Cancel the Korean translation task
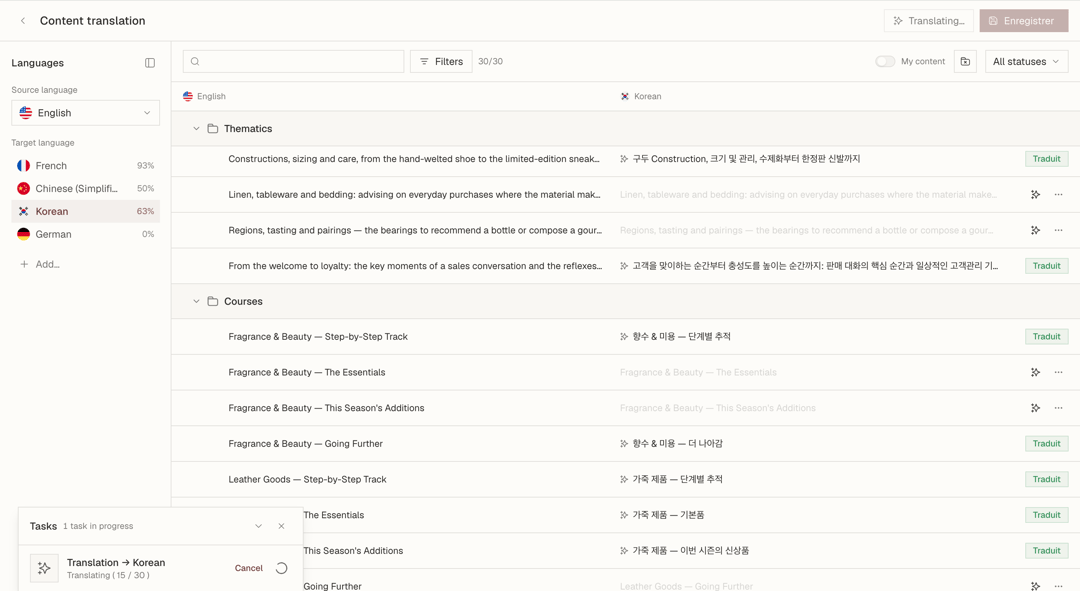 click(249, 568)
